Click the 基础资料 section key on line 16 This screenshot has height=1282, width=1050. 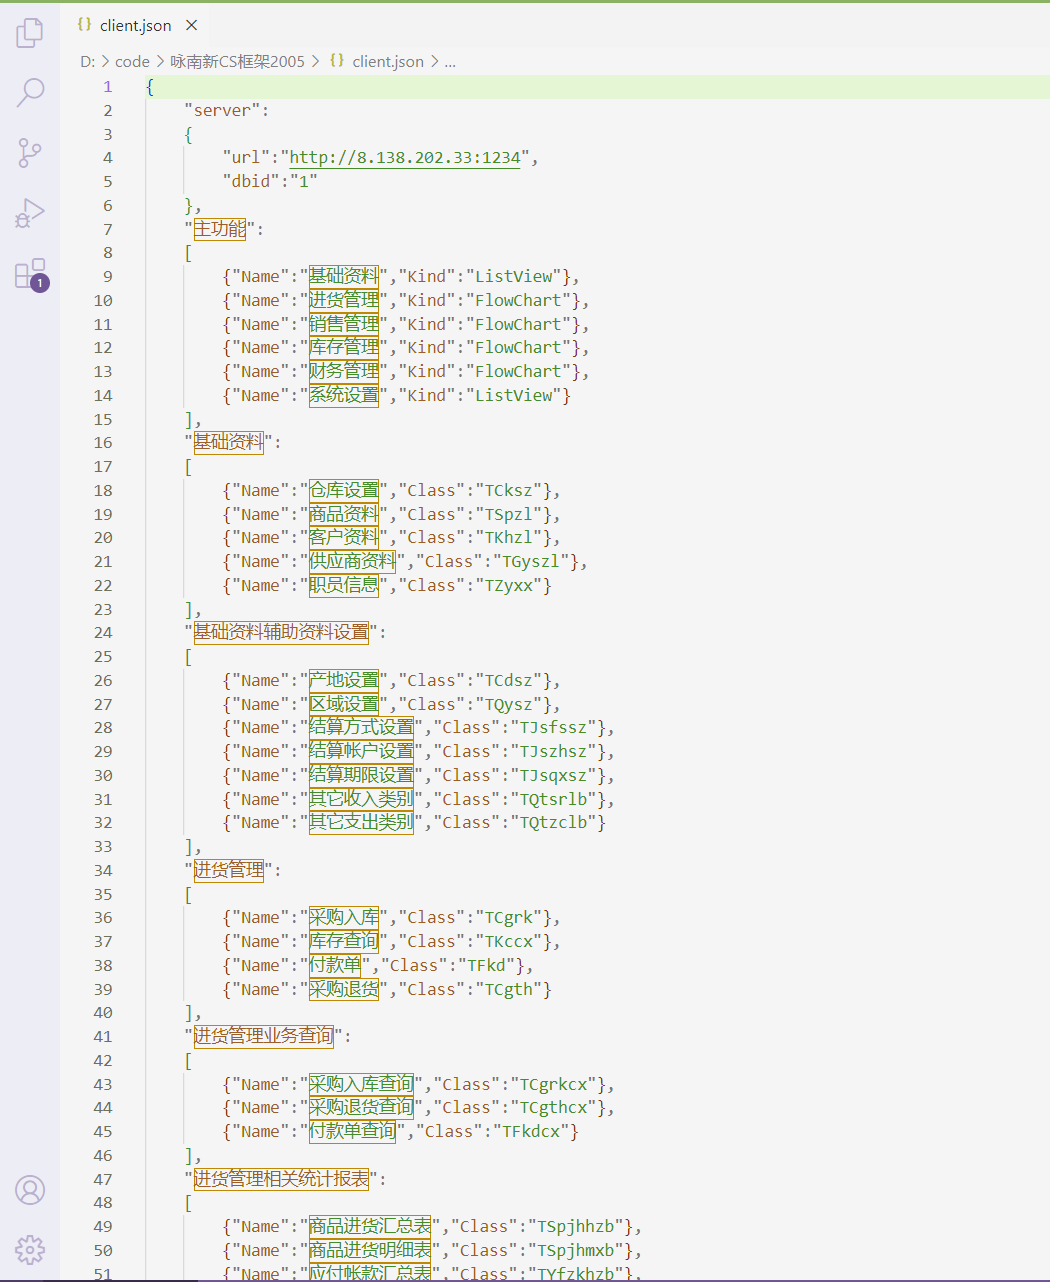click(x=228, y=442)
